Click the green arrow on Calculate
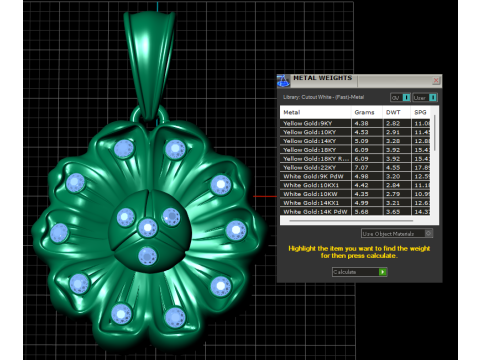 383,272
